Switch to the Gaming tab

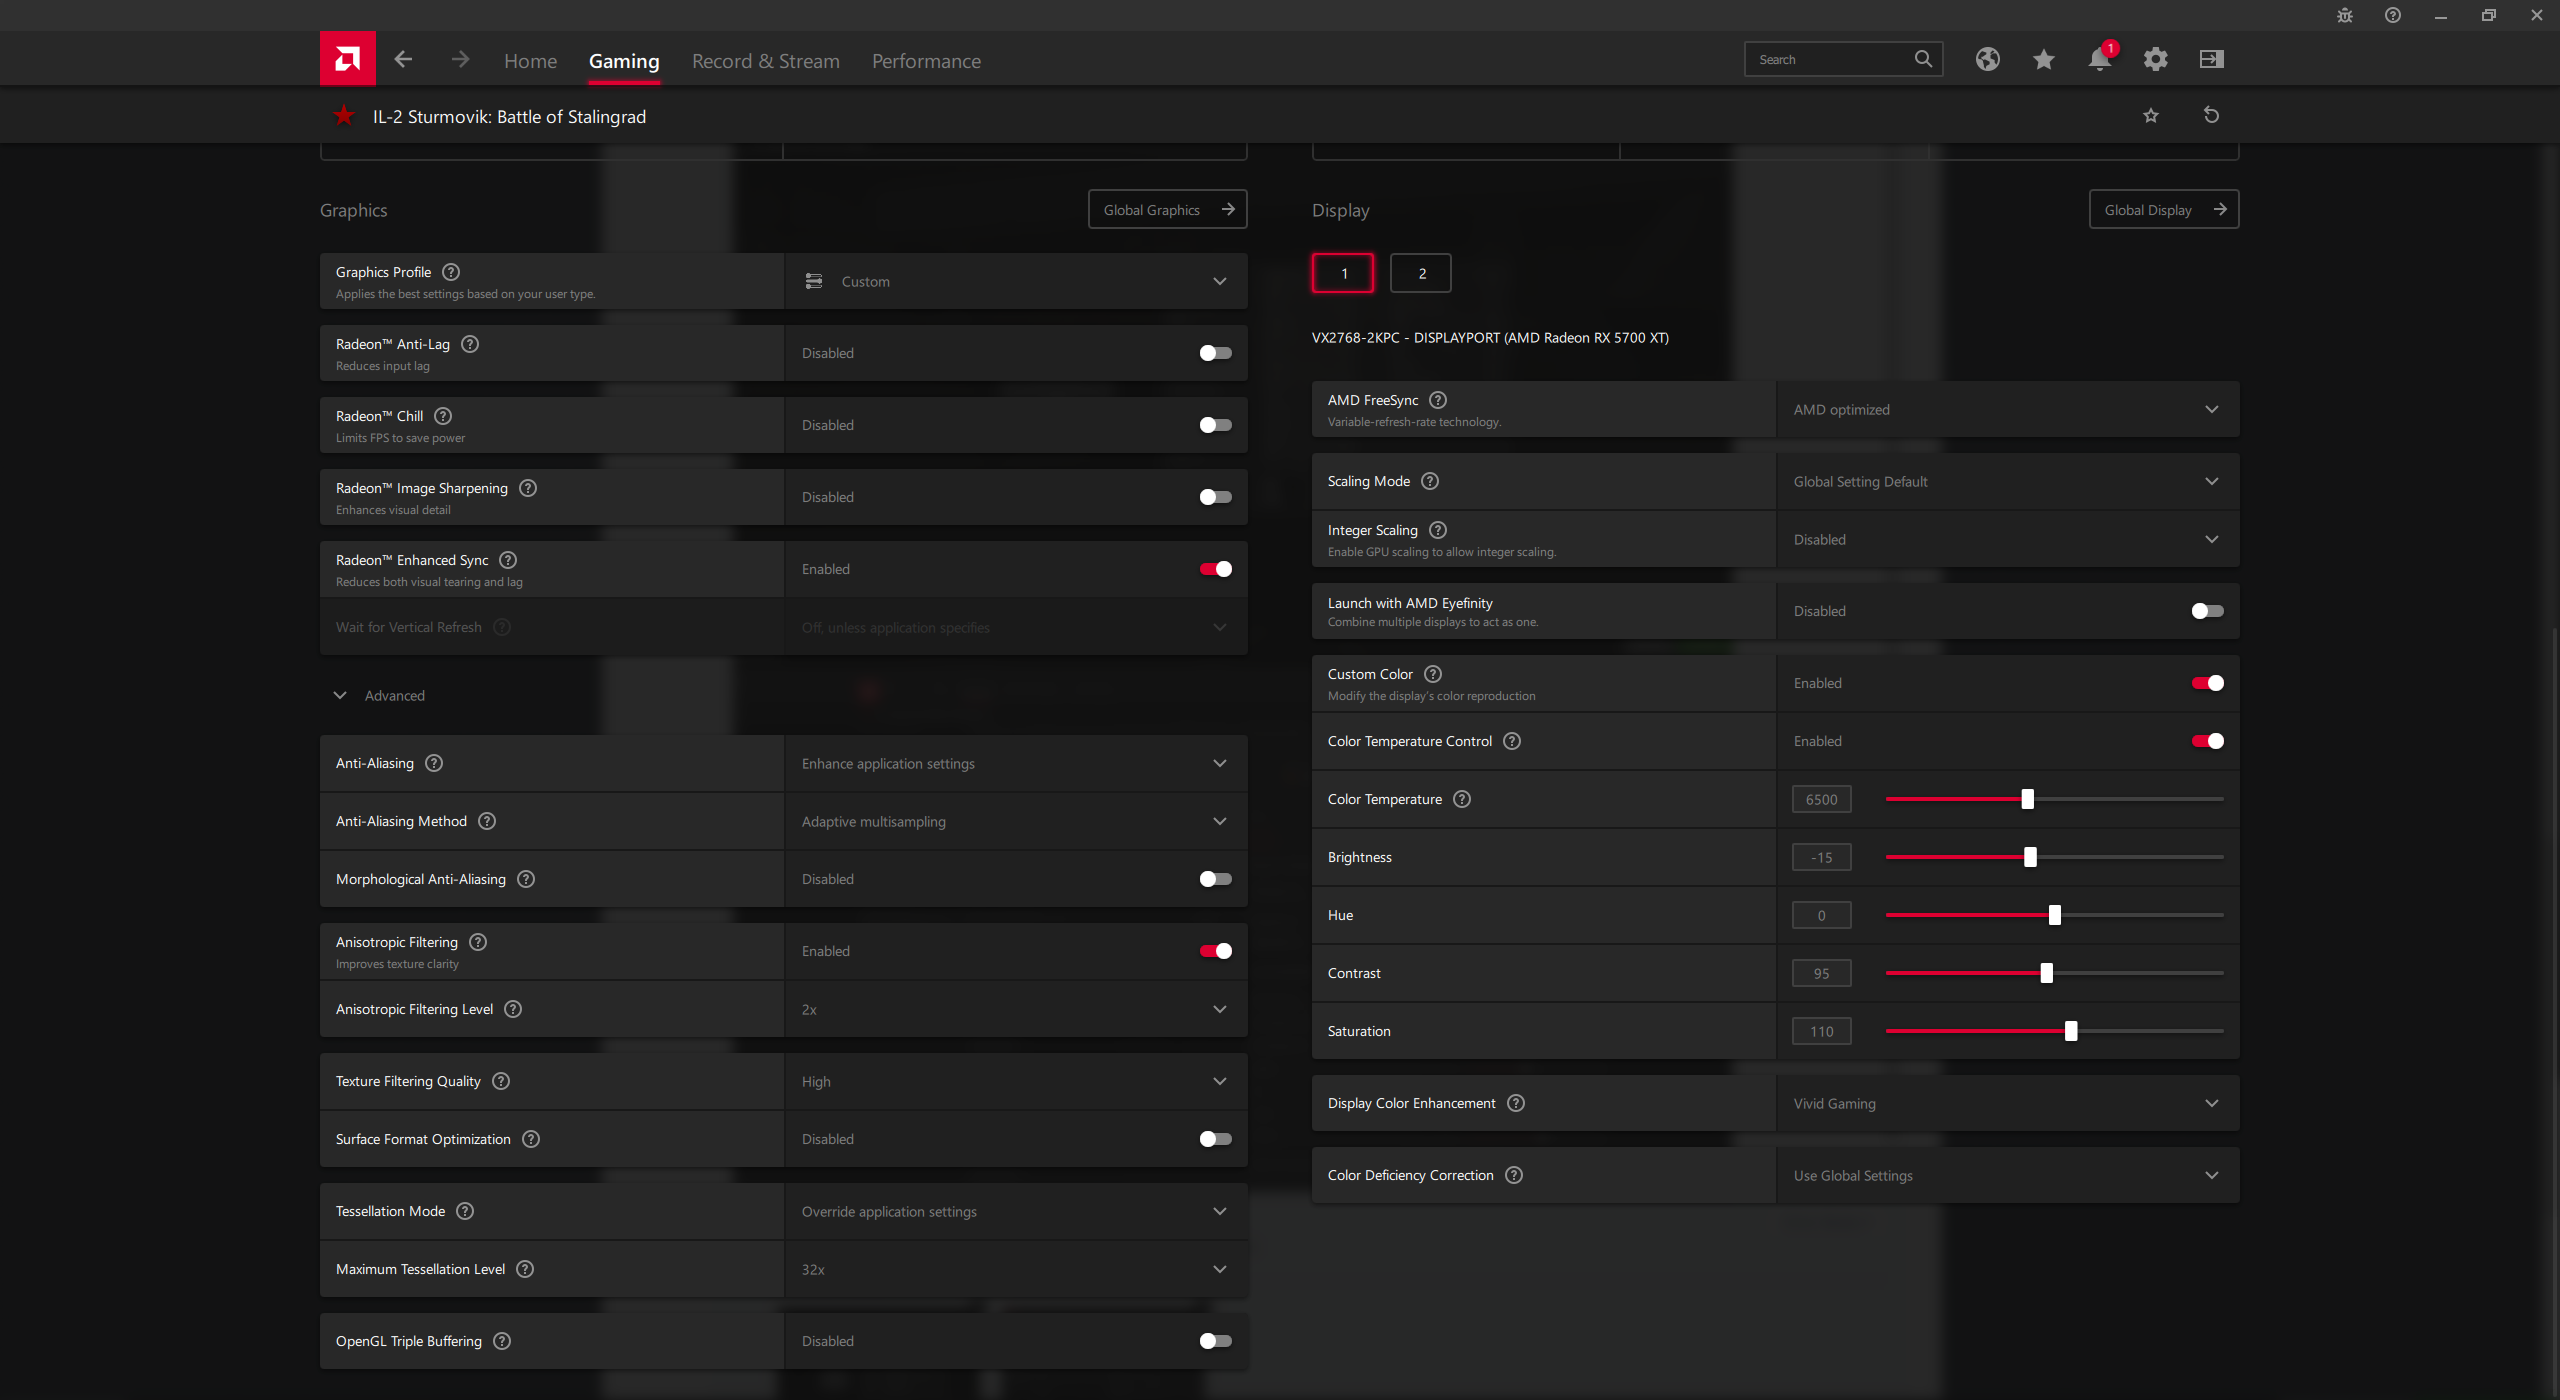(x=624, y=61)
